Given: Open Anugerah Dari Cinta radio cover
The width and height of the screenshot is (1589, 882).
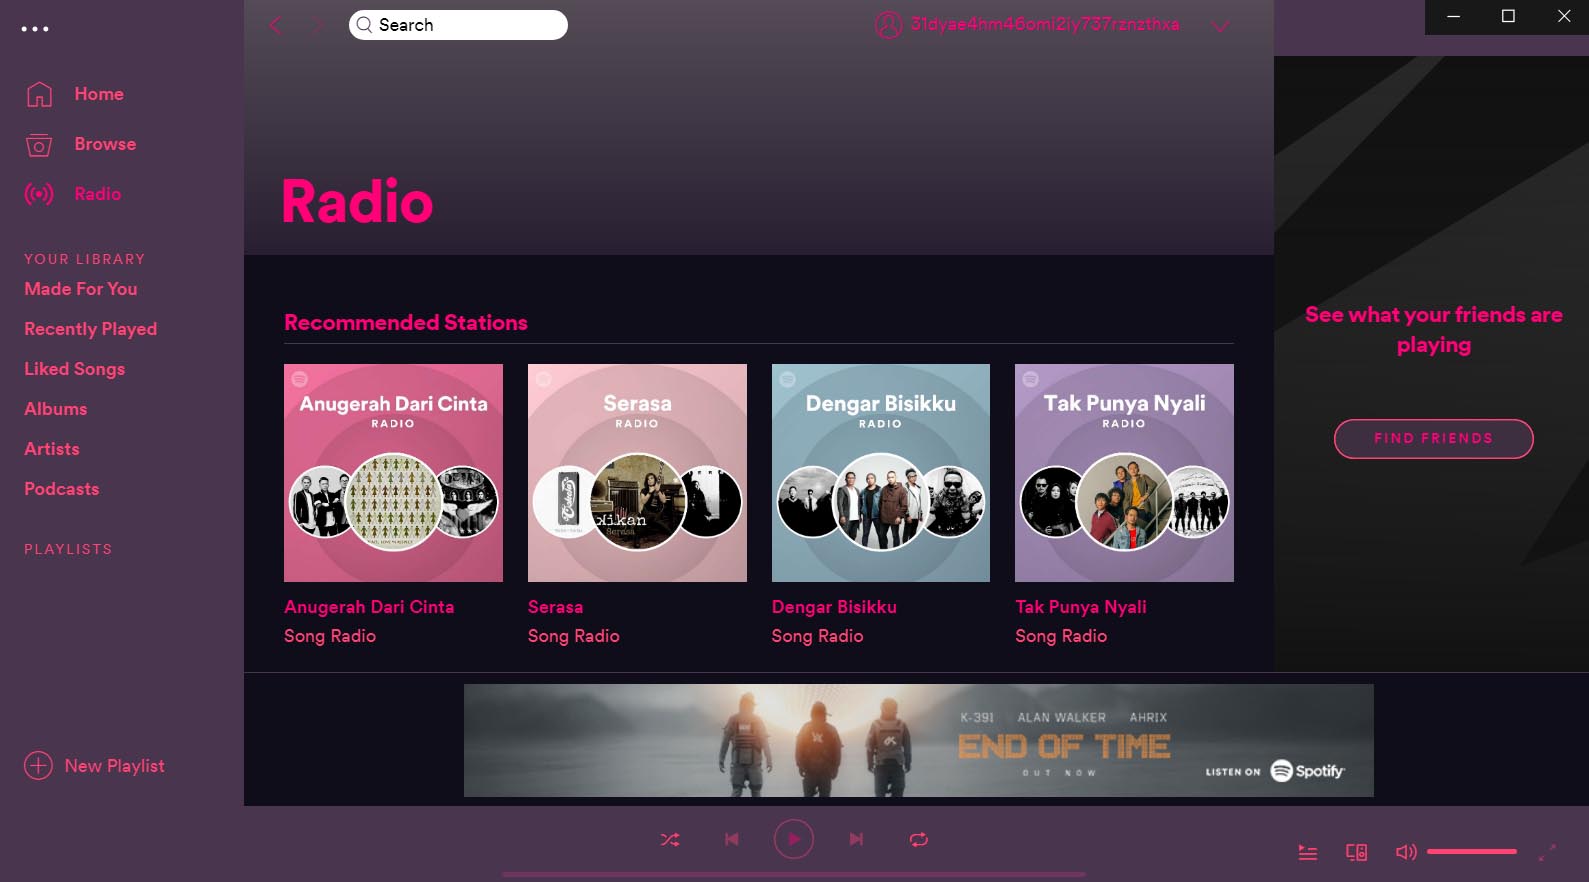Looking at the screenshot, I should pos(393,473).
